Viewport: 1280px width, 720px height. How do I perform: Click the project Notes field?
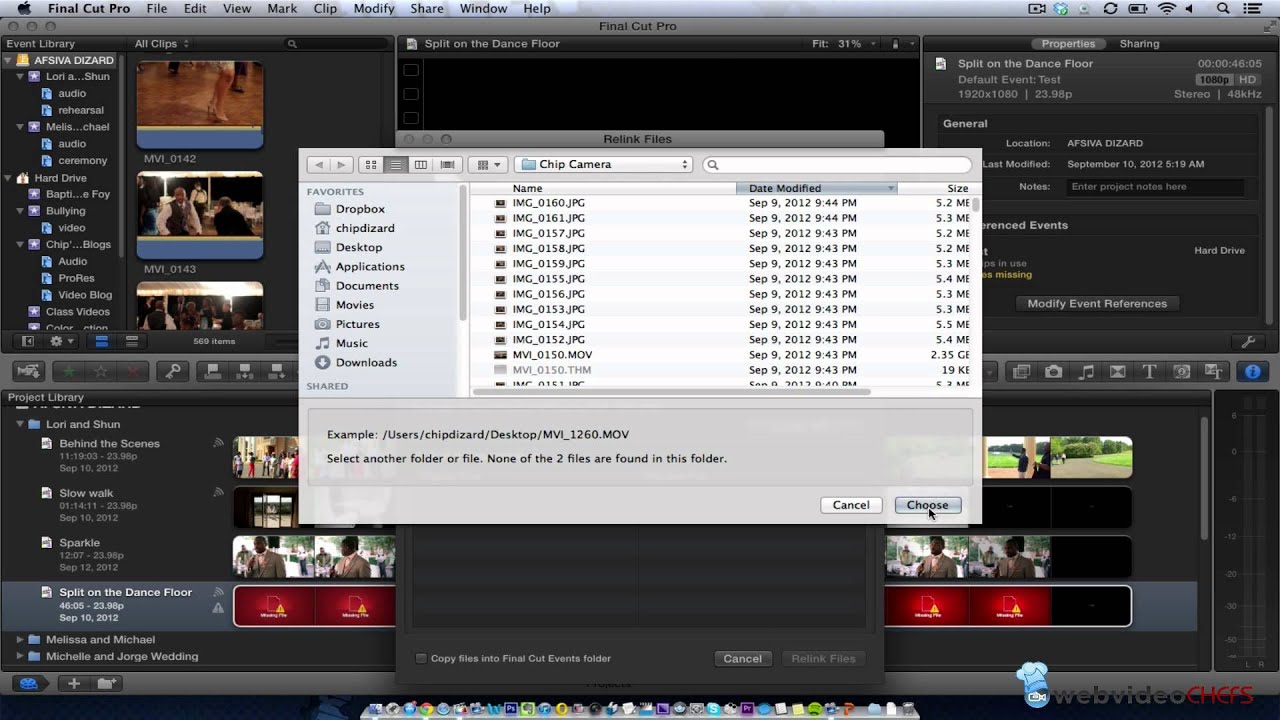[1155, 187]
